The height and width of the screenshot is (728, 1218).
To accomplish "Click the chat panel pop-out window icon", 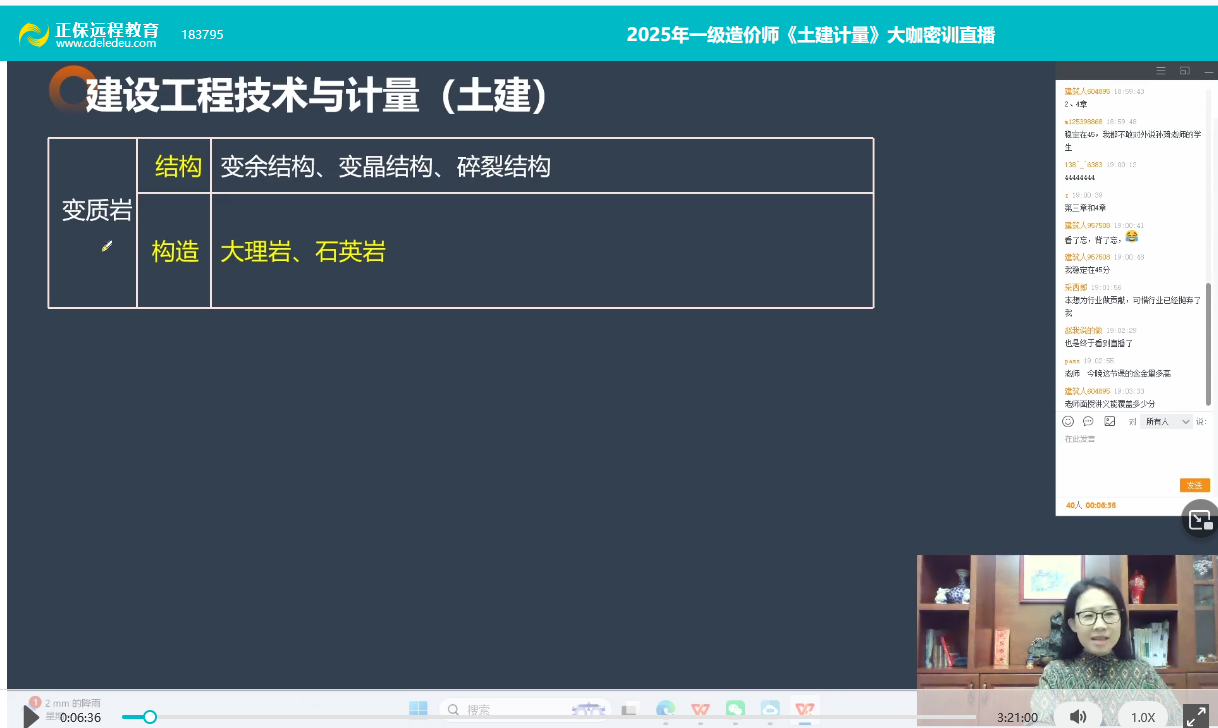I will click(x=1185, y=71).
